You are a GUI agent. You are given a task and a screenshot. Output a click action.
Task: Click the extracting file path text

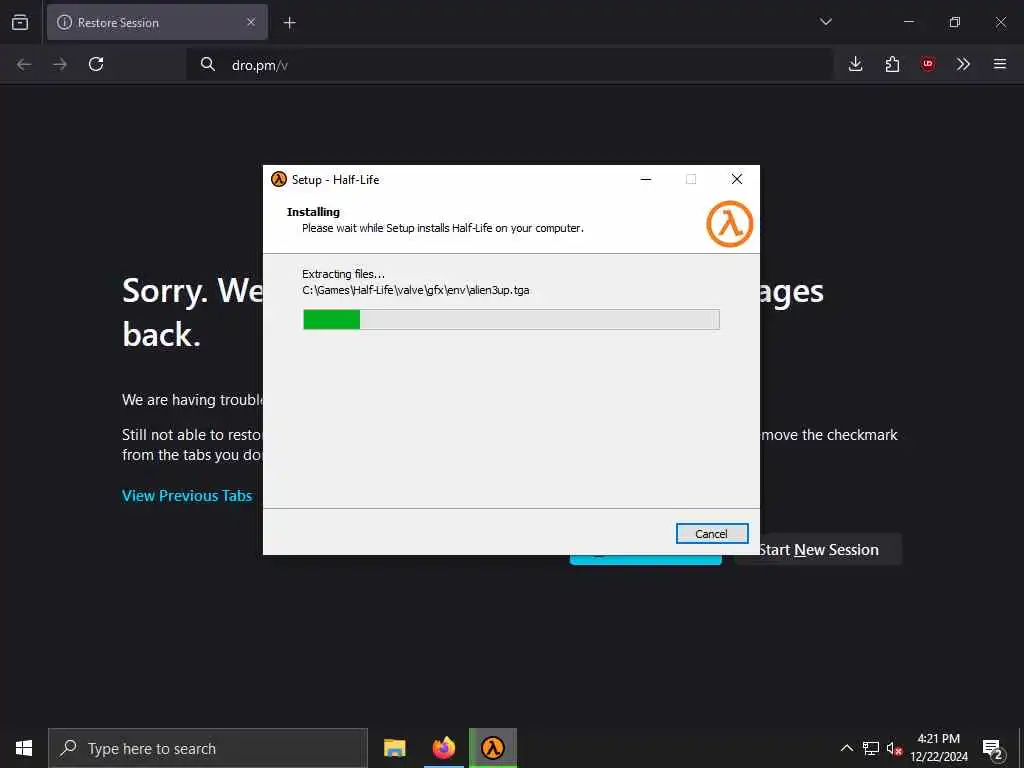[415, 290]
